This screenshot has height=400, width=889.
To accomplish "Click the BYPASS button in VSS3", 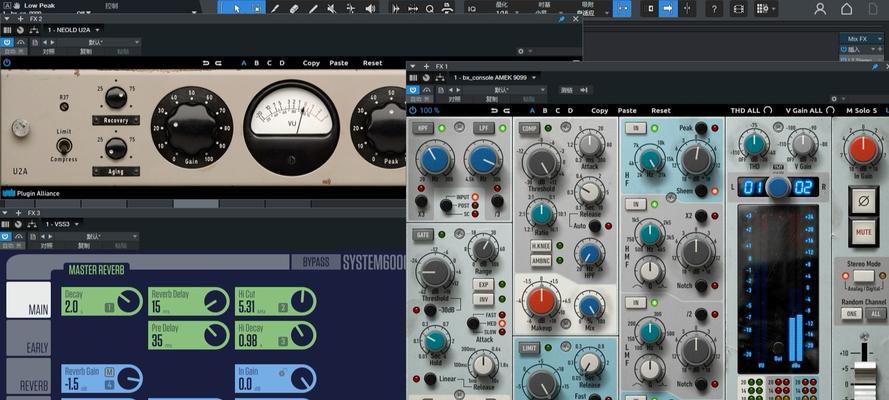I will 316,263.
